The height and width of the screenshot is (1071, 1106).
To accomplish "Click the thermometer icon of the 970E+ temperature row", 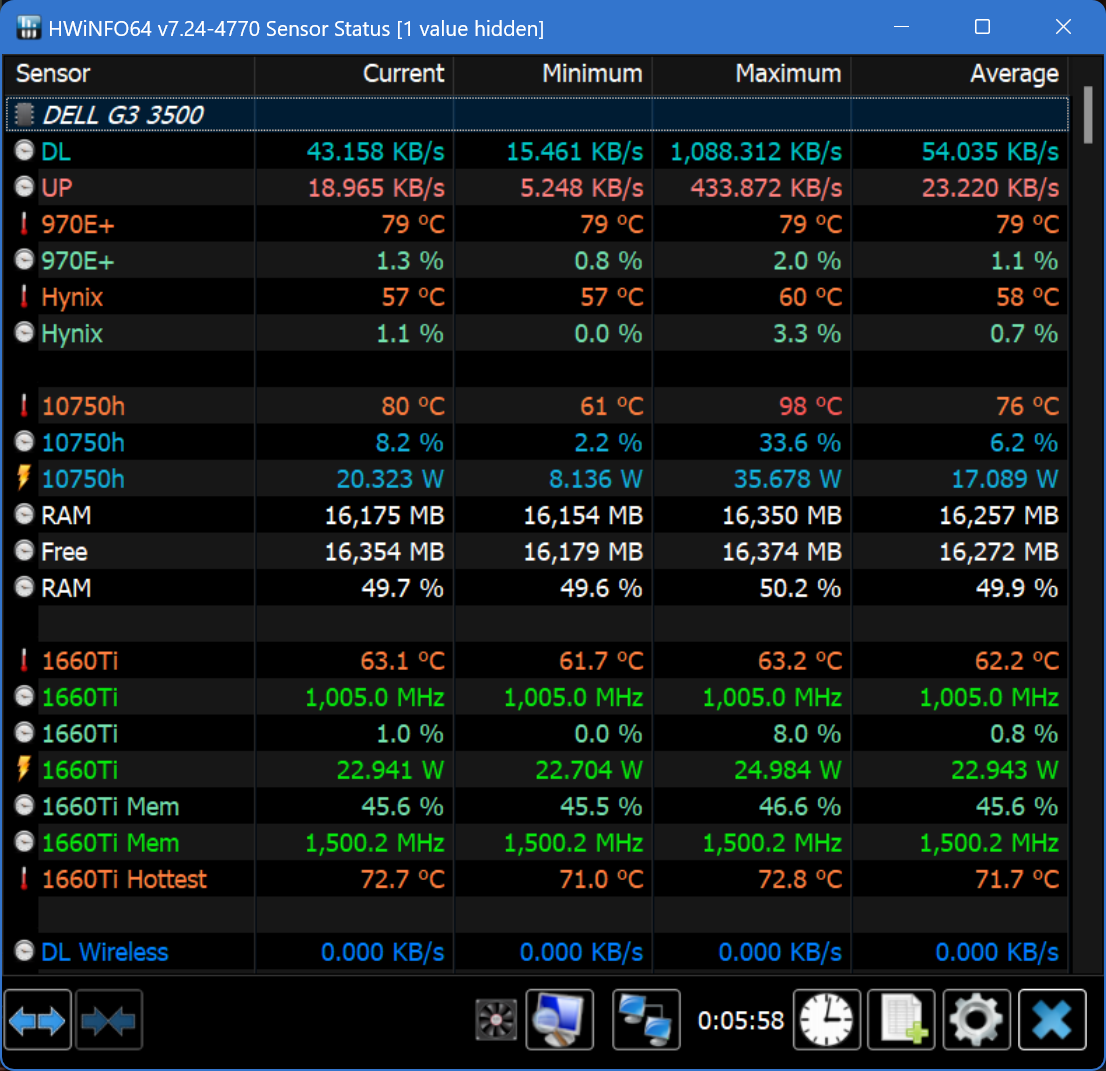I will coord(24,224).
